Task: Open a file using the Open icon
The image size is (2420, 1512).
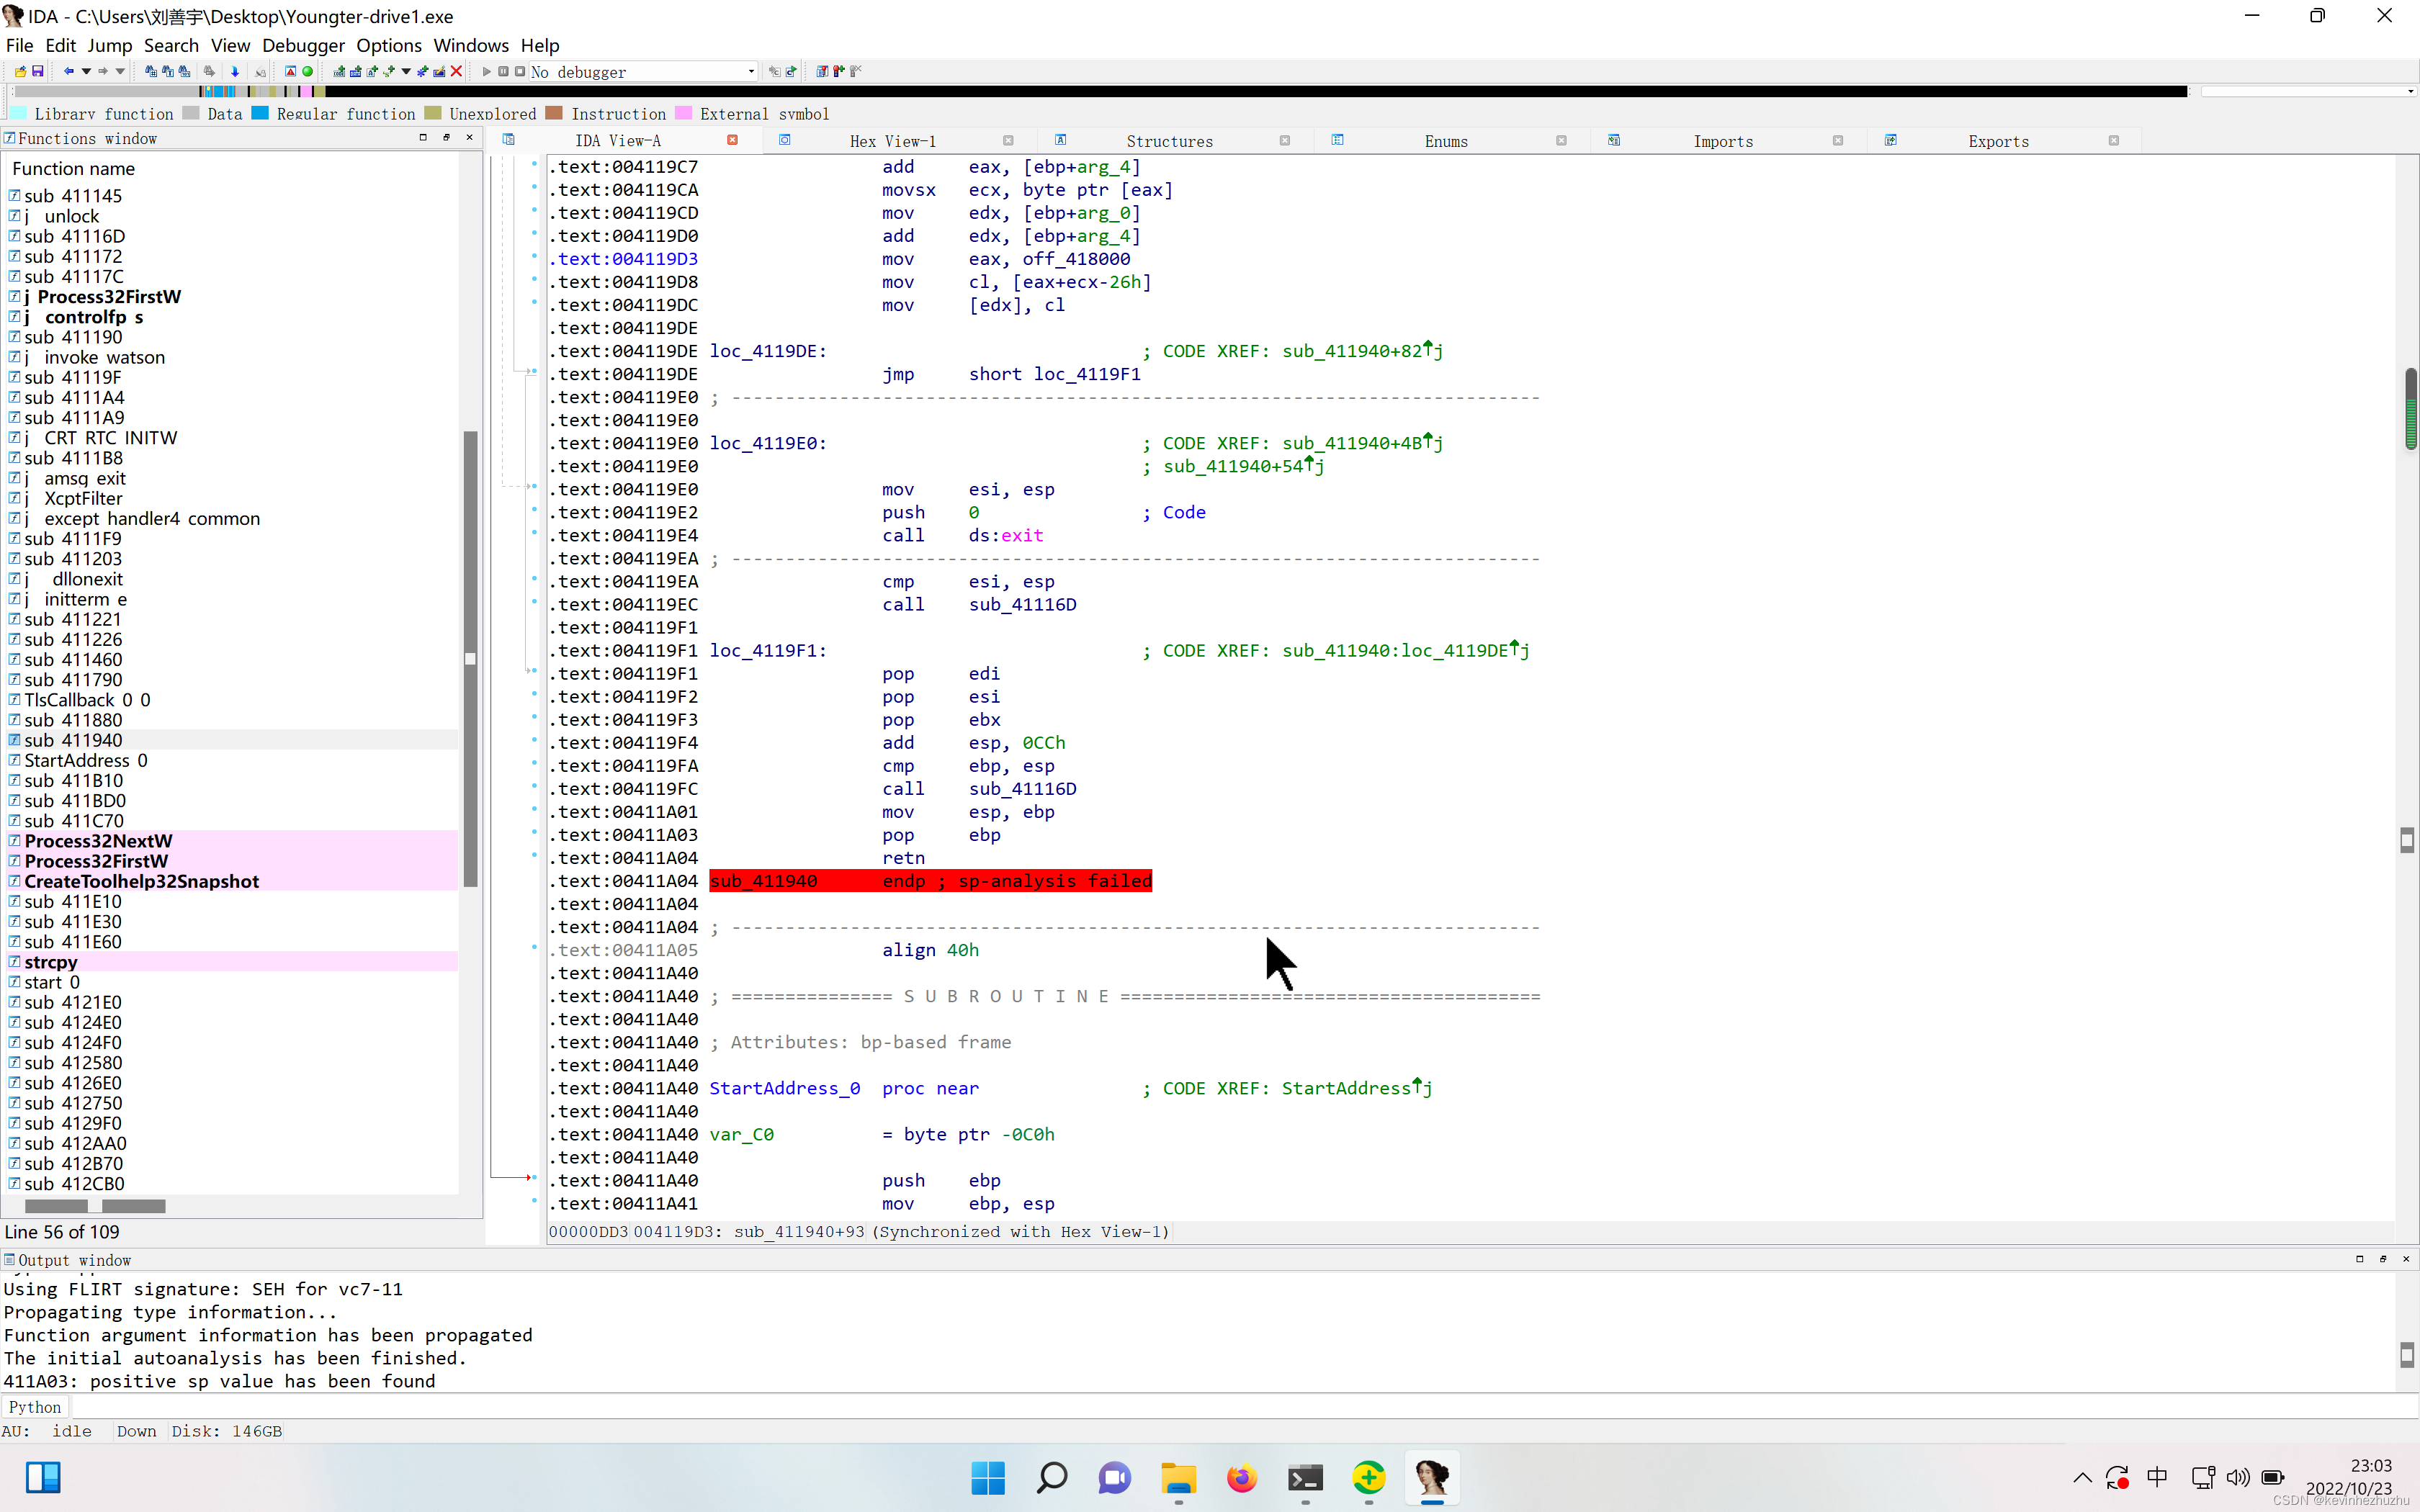Action: [21, 71]
